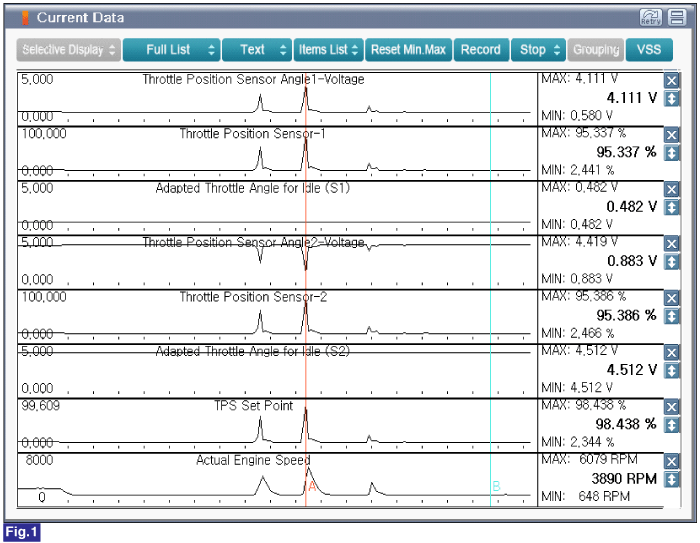Click the VSS button
700x543 pixels.
[x=649, y=50]
